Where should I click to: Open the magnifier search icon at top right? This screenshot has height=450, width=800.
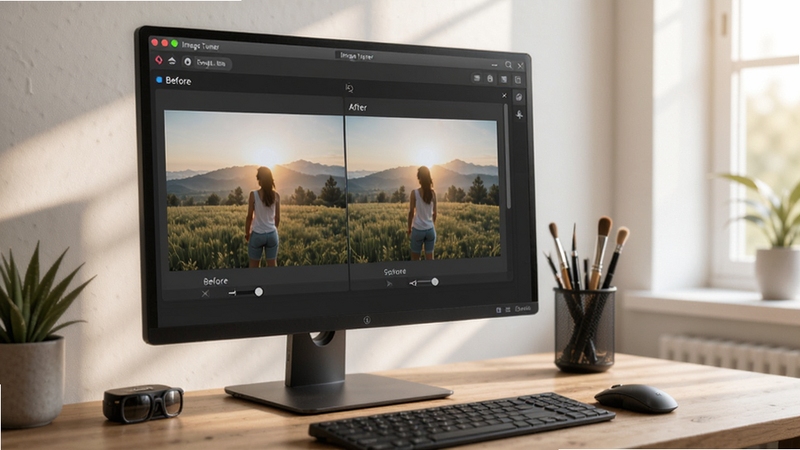coord(508,65)
